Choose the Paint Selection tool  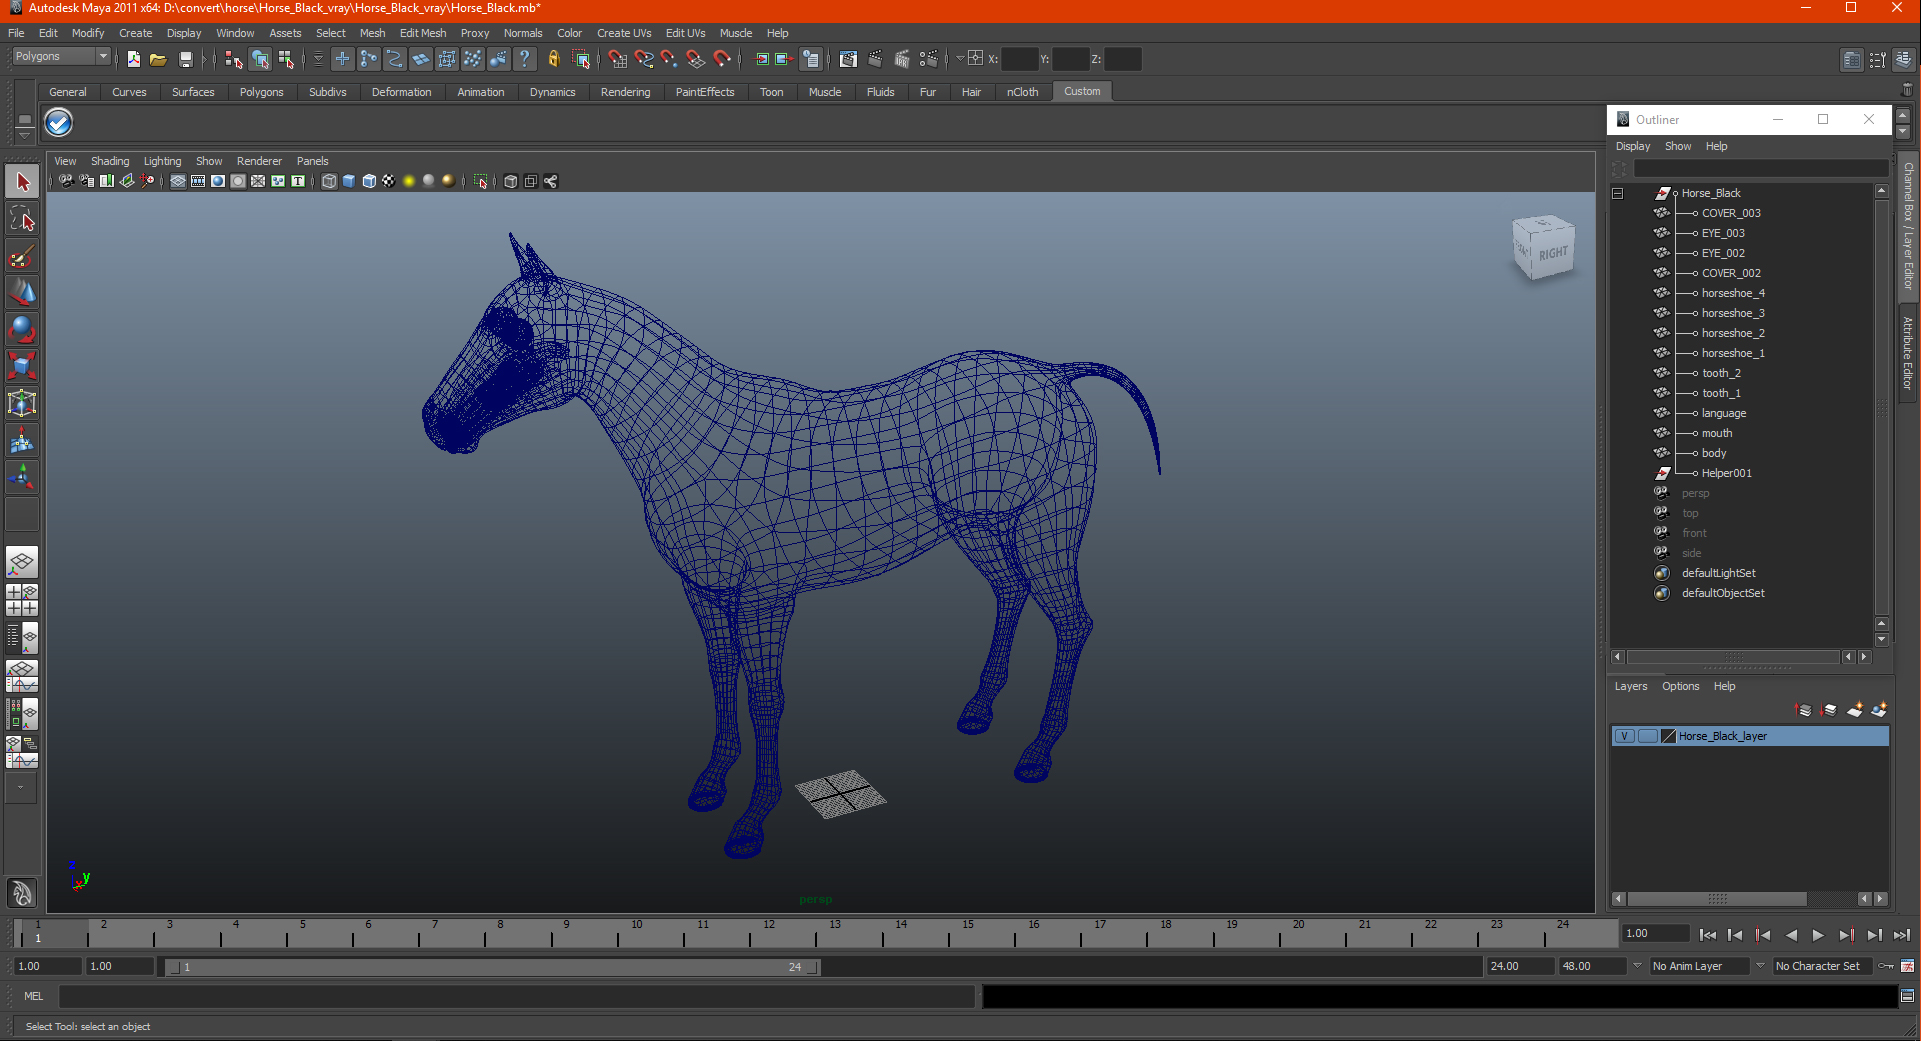[22, 256]
